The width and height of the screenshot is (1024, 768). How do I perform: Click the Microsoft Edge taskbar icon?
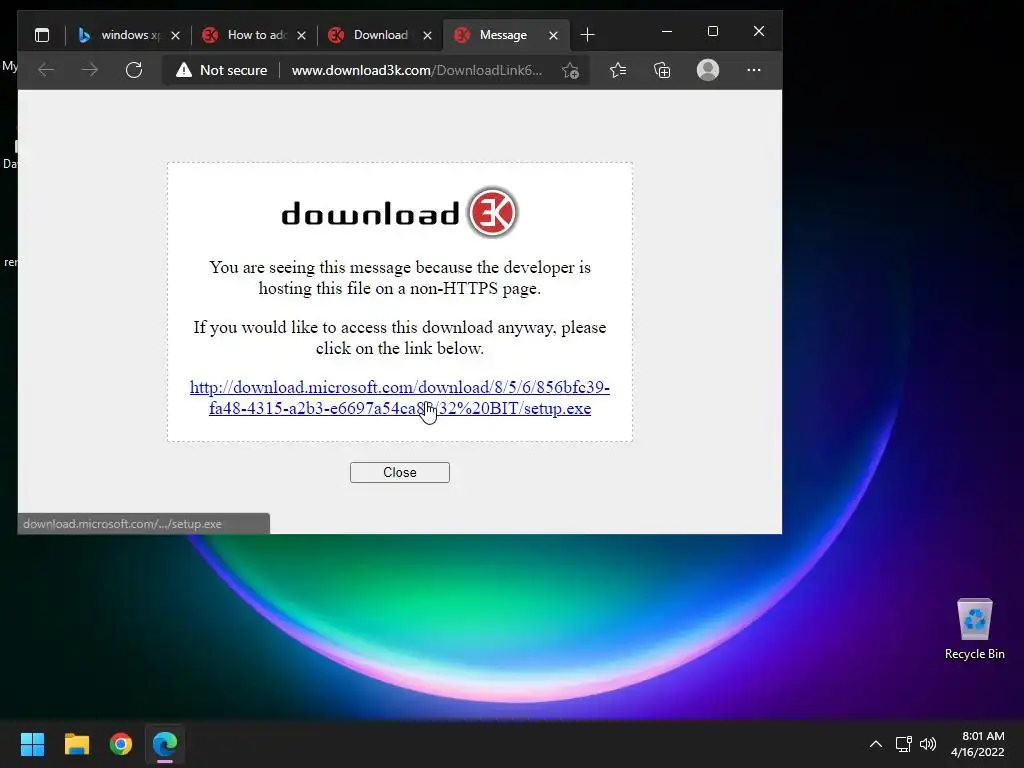[165, 744]
